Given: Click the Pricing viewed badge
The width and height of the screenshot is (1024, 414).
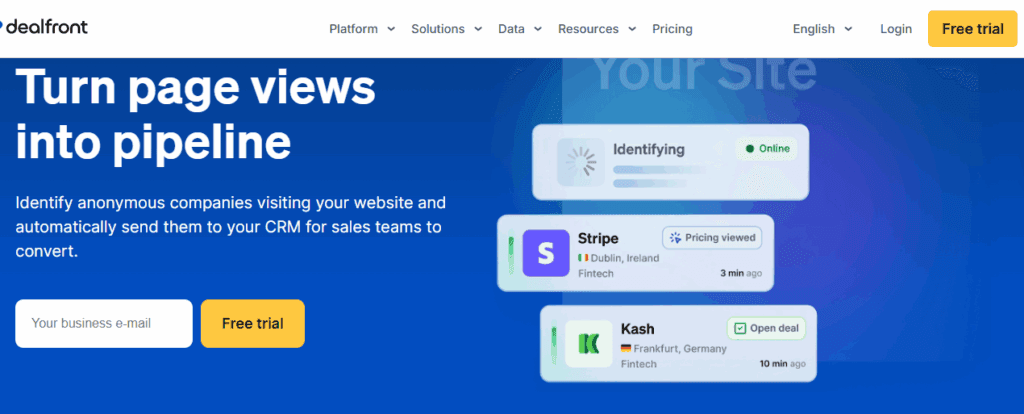Looking at the screenshot, I should pos(712,238).
